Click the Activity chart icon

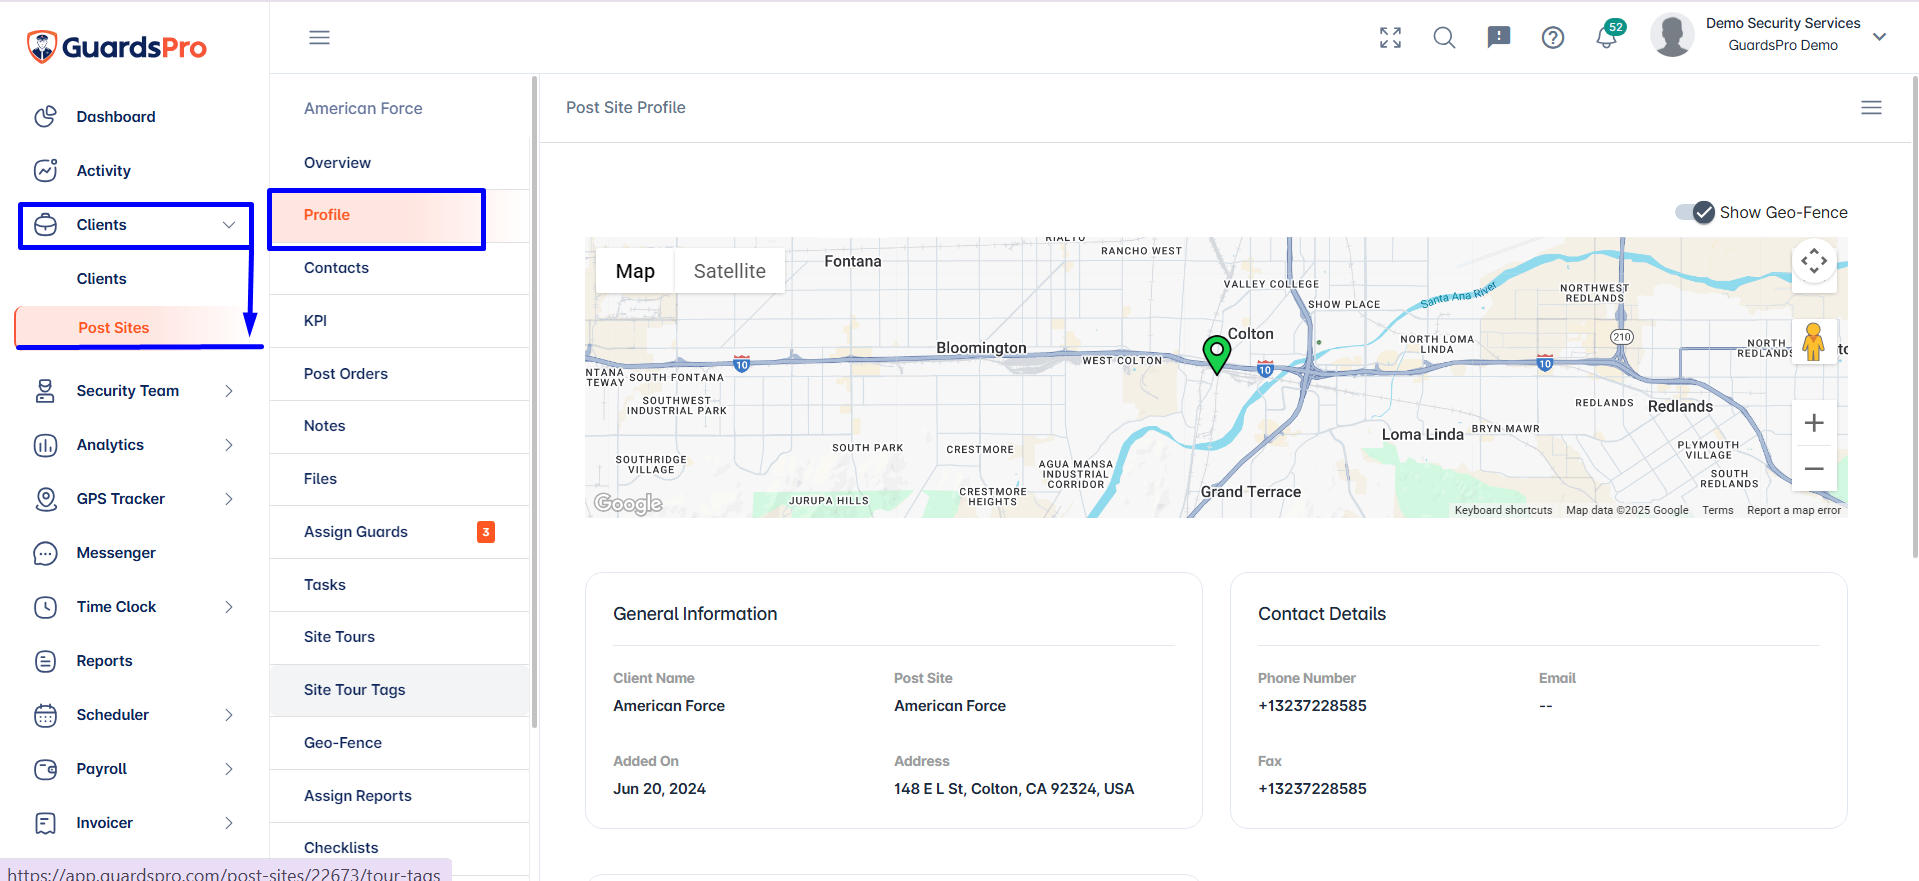46,171
